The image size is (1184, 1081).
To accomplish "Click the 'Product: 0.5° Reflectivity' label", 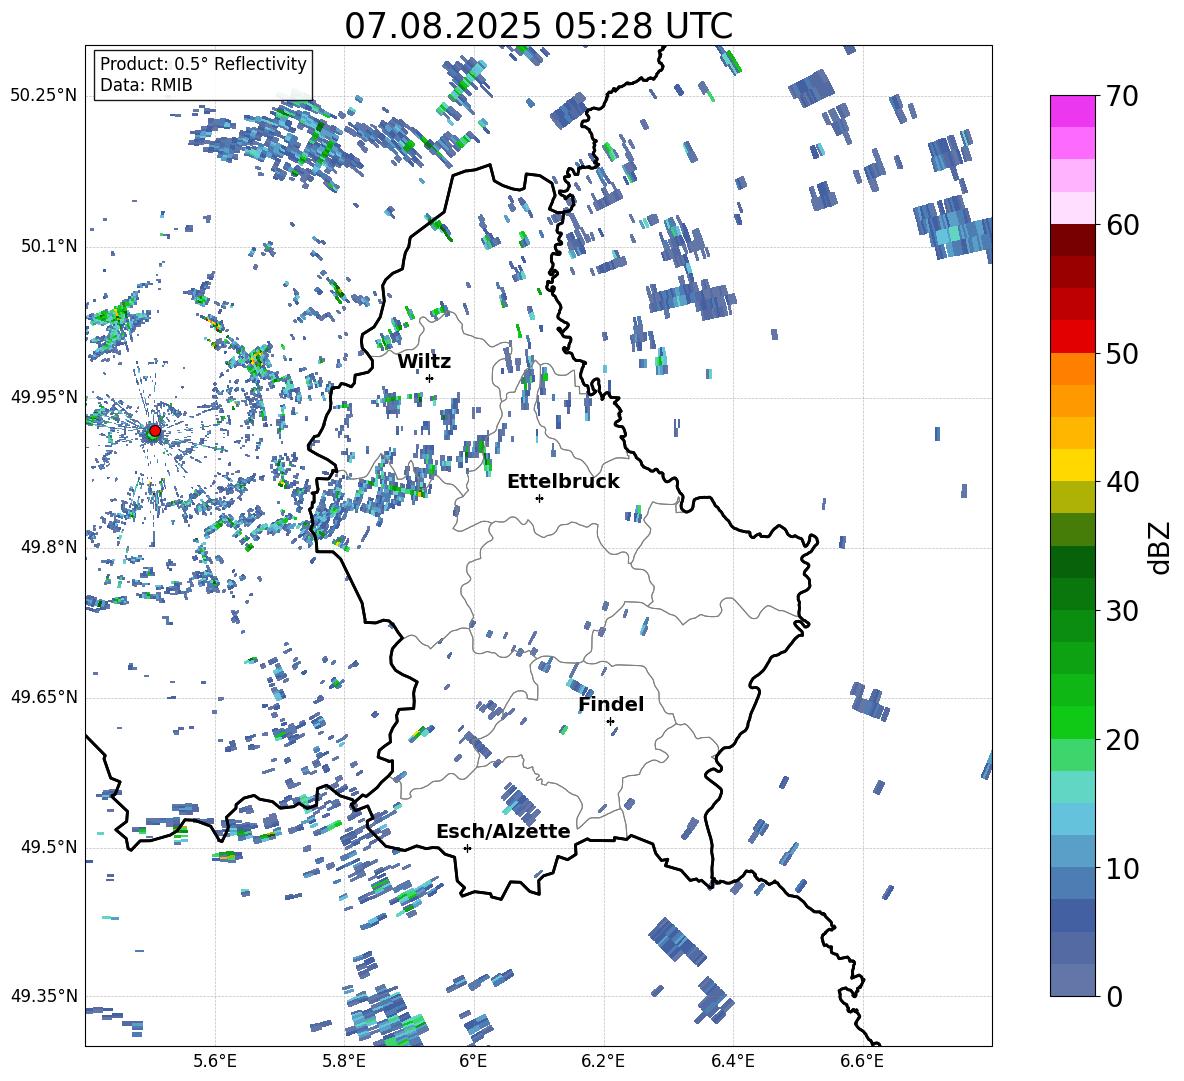I will point(203,63).
